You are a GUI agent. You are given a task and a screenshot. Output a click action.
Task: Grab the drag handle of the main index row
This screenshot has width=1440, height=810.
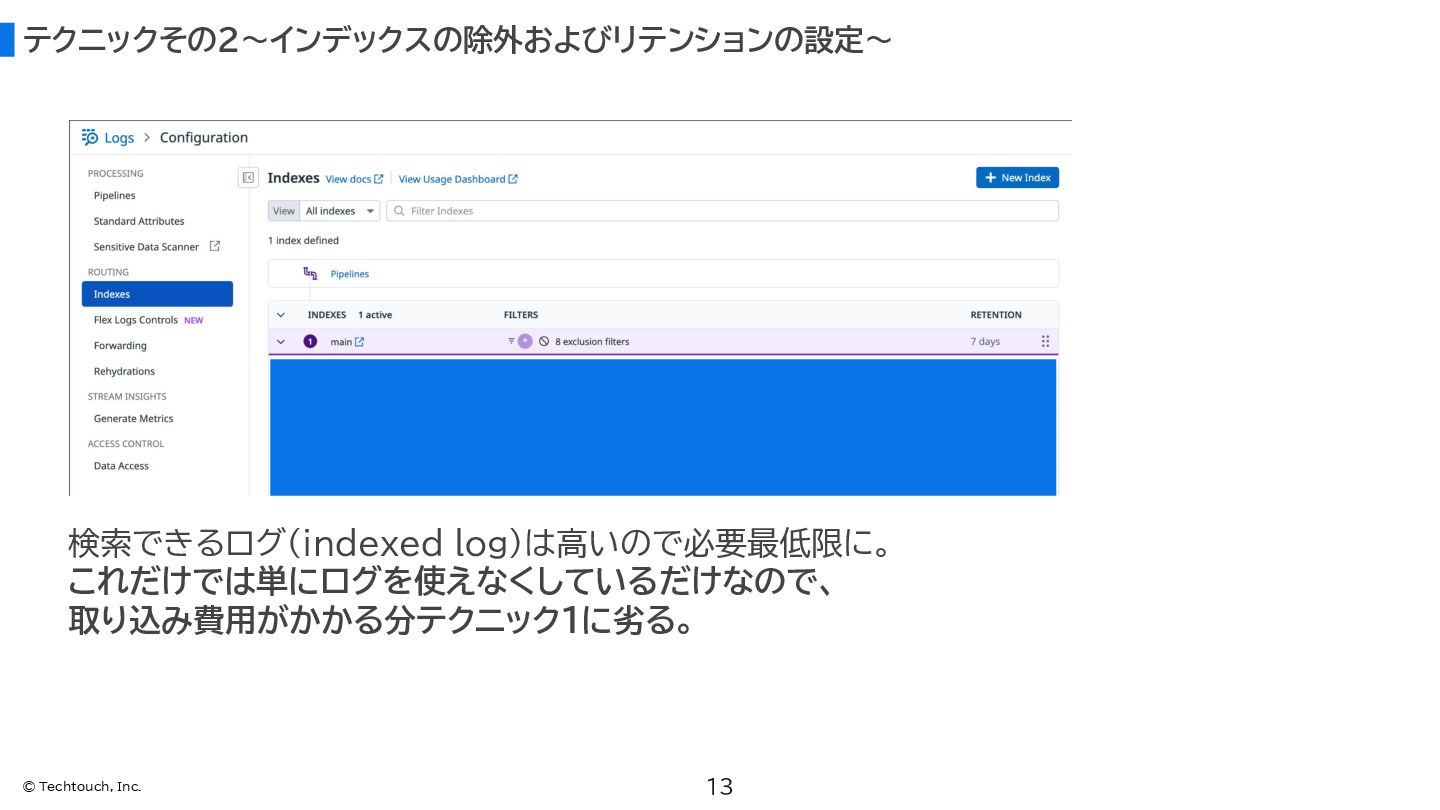[x=1045, y=341]
